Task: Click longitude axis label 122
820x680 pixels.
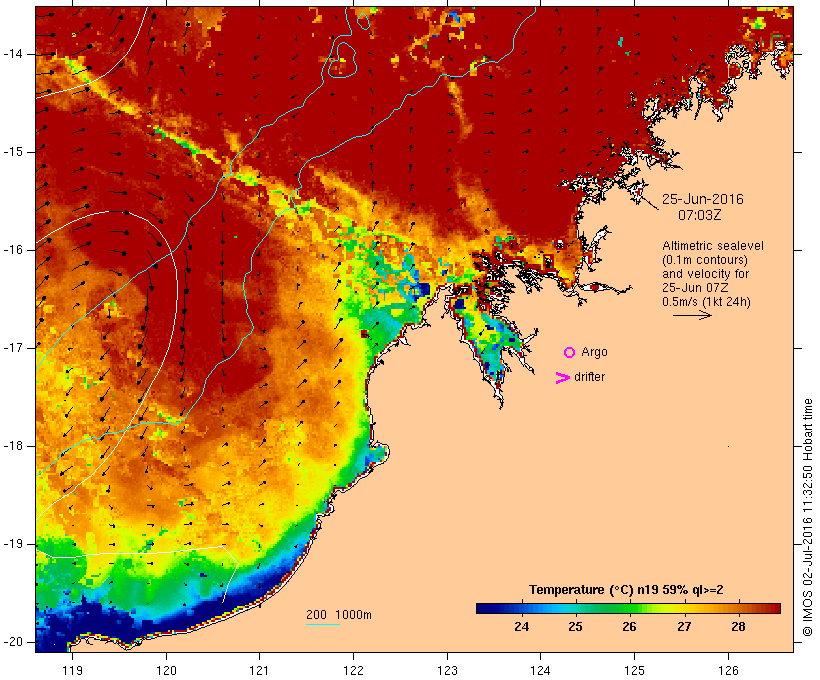Action: click(x=354, y=670)
